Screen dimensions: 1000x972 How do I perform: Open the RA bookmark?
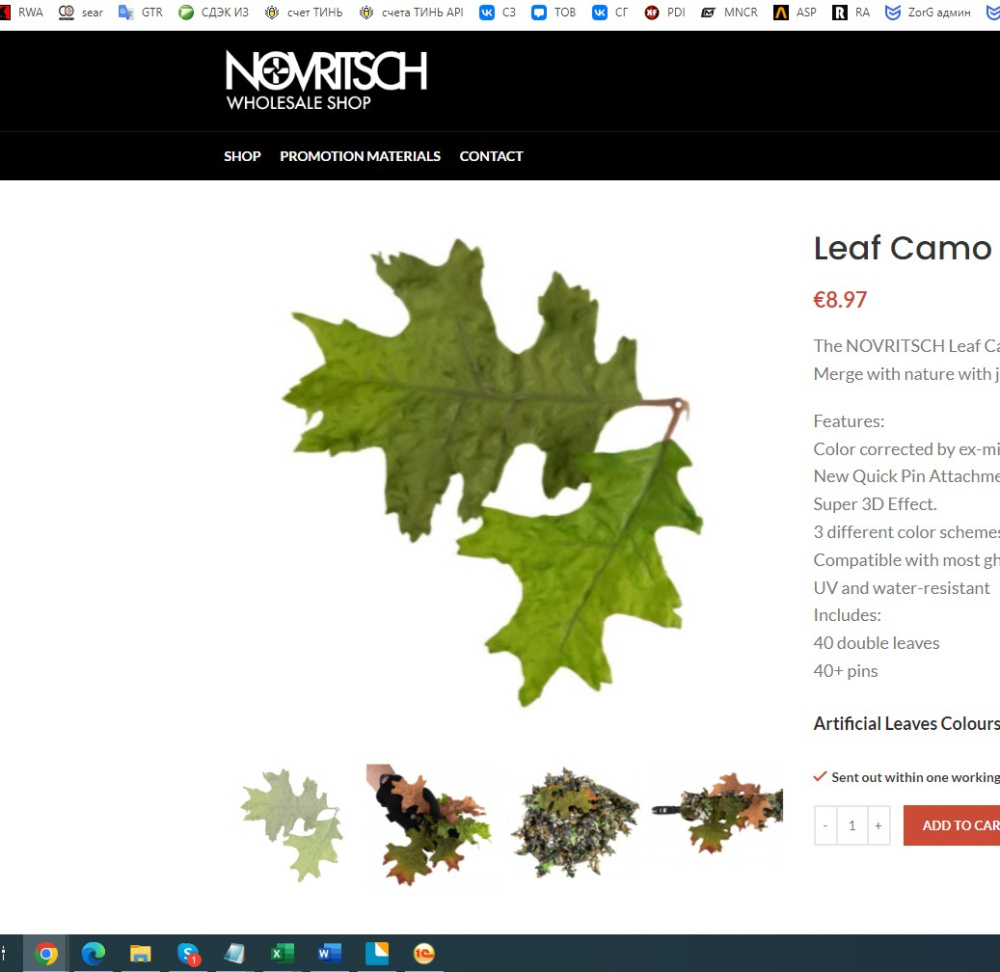click(851, 12)
